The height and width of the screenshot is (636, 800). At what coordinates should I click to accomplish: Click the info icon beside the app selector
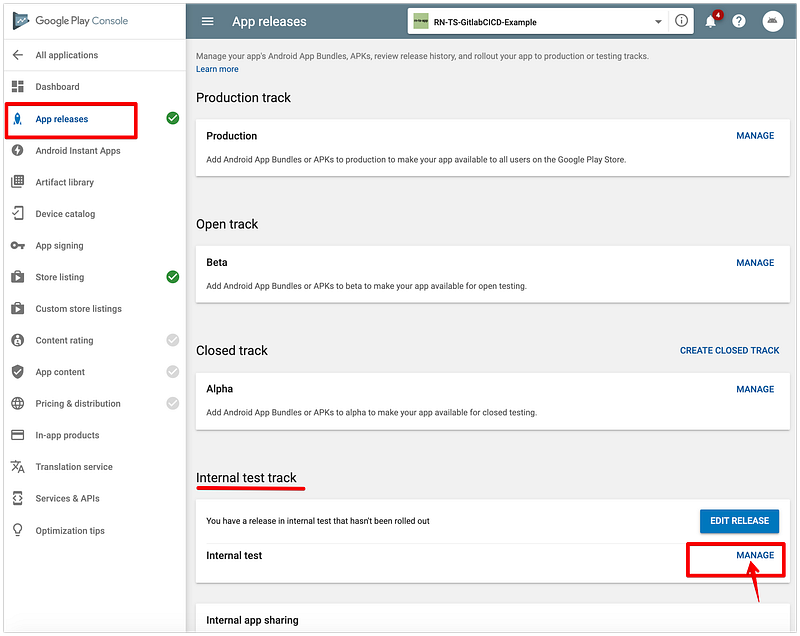[x=681, y=21]
